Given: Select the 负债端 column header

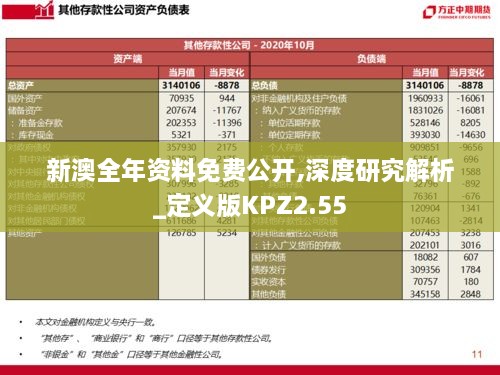Looking at the screenshot, I should [x=372, y=59].
